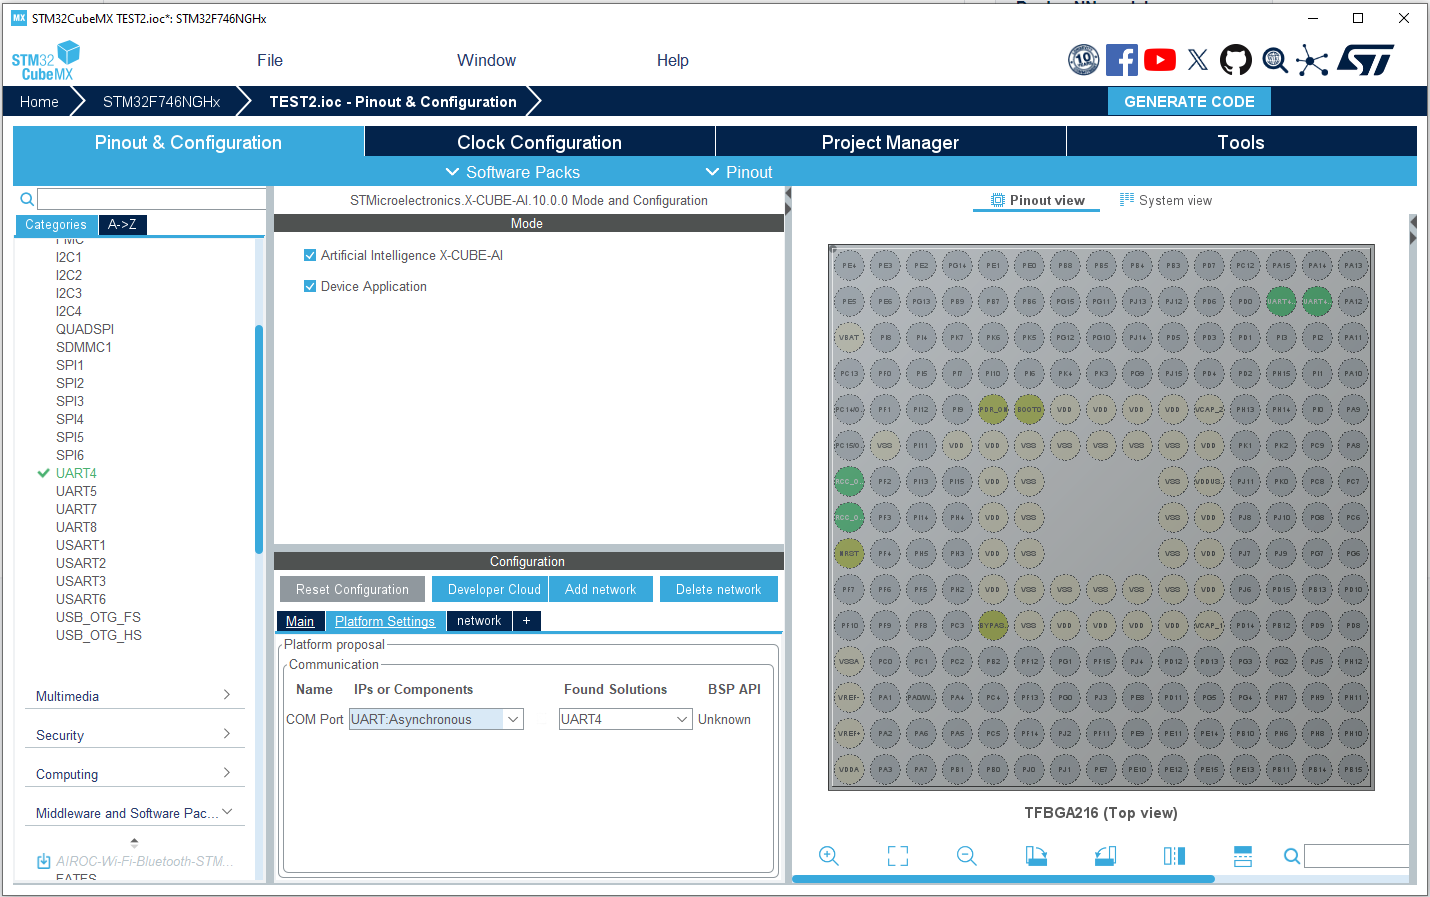Rotate the chip package counterclockwise
This screenshot has height=897, width=1430.
click(1105, 856)
